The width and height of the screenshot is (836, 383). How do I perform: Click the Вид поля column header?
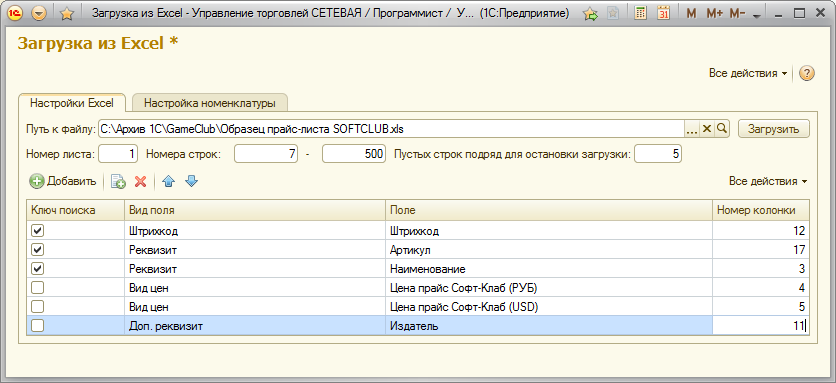(x=255, y=210)
